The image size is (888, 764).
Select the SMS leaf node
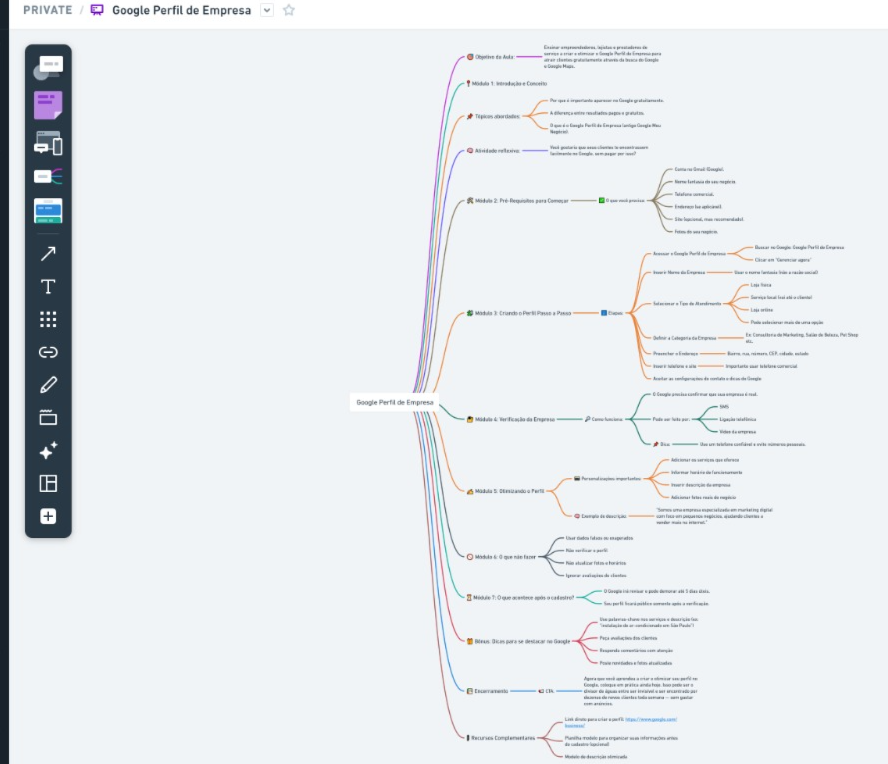(x=724, y=407)
